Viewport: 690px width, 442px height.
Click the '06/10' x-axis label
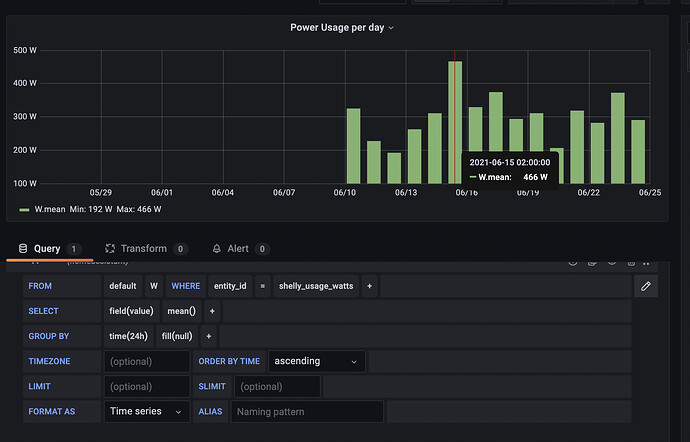pyautogui.click(x=345, y=192)
